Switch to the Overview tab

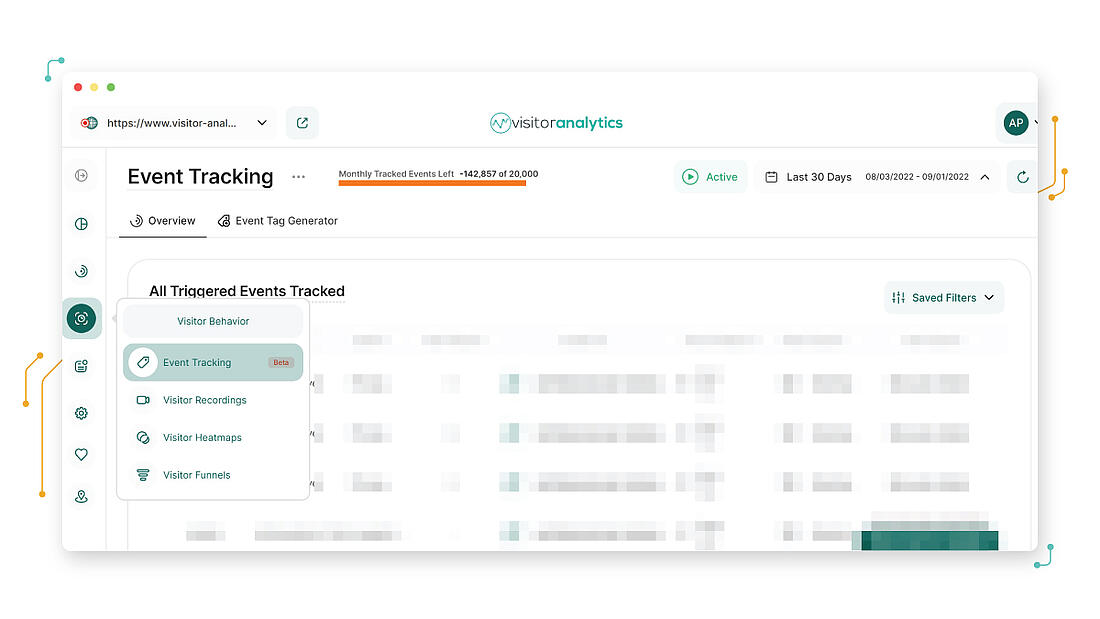pos(163,221)
